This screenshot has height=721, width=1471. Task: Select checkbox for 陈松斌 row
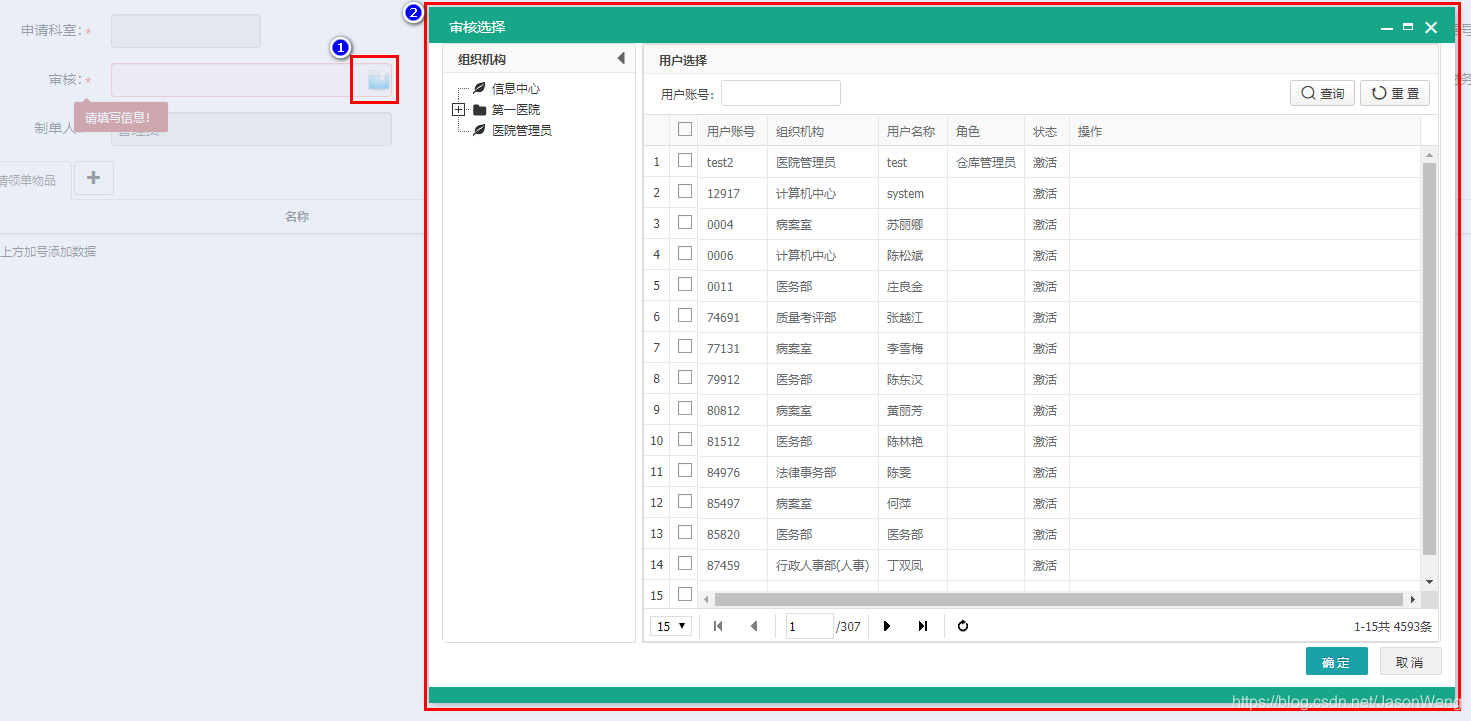coord(685,253)
